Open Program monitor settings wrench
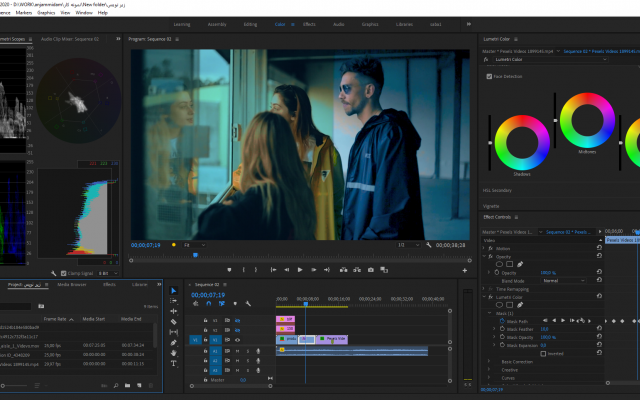 pyautogui.click(x=429, y=245)
